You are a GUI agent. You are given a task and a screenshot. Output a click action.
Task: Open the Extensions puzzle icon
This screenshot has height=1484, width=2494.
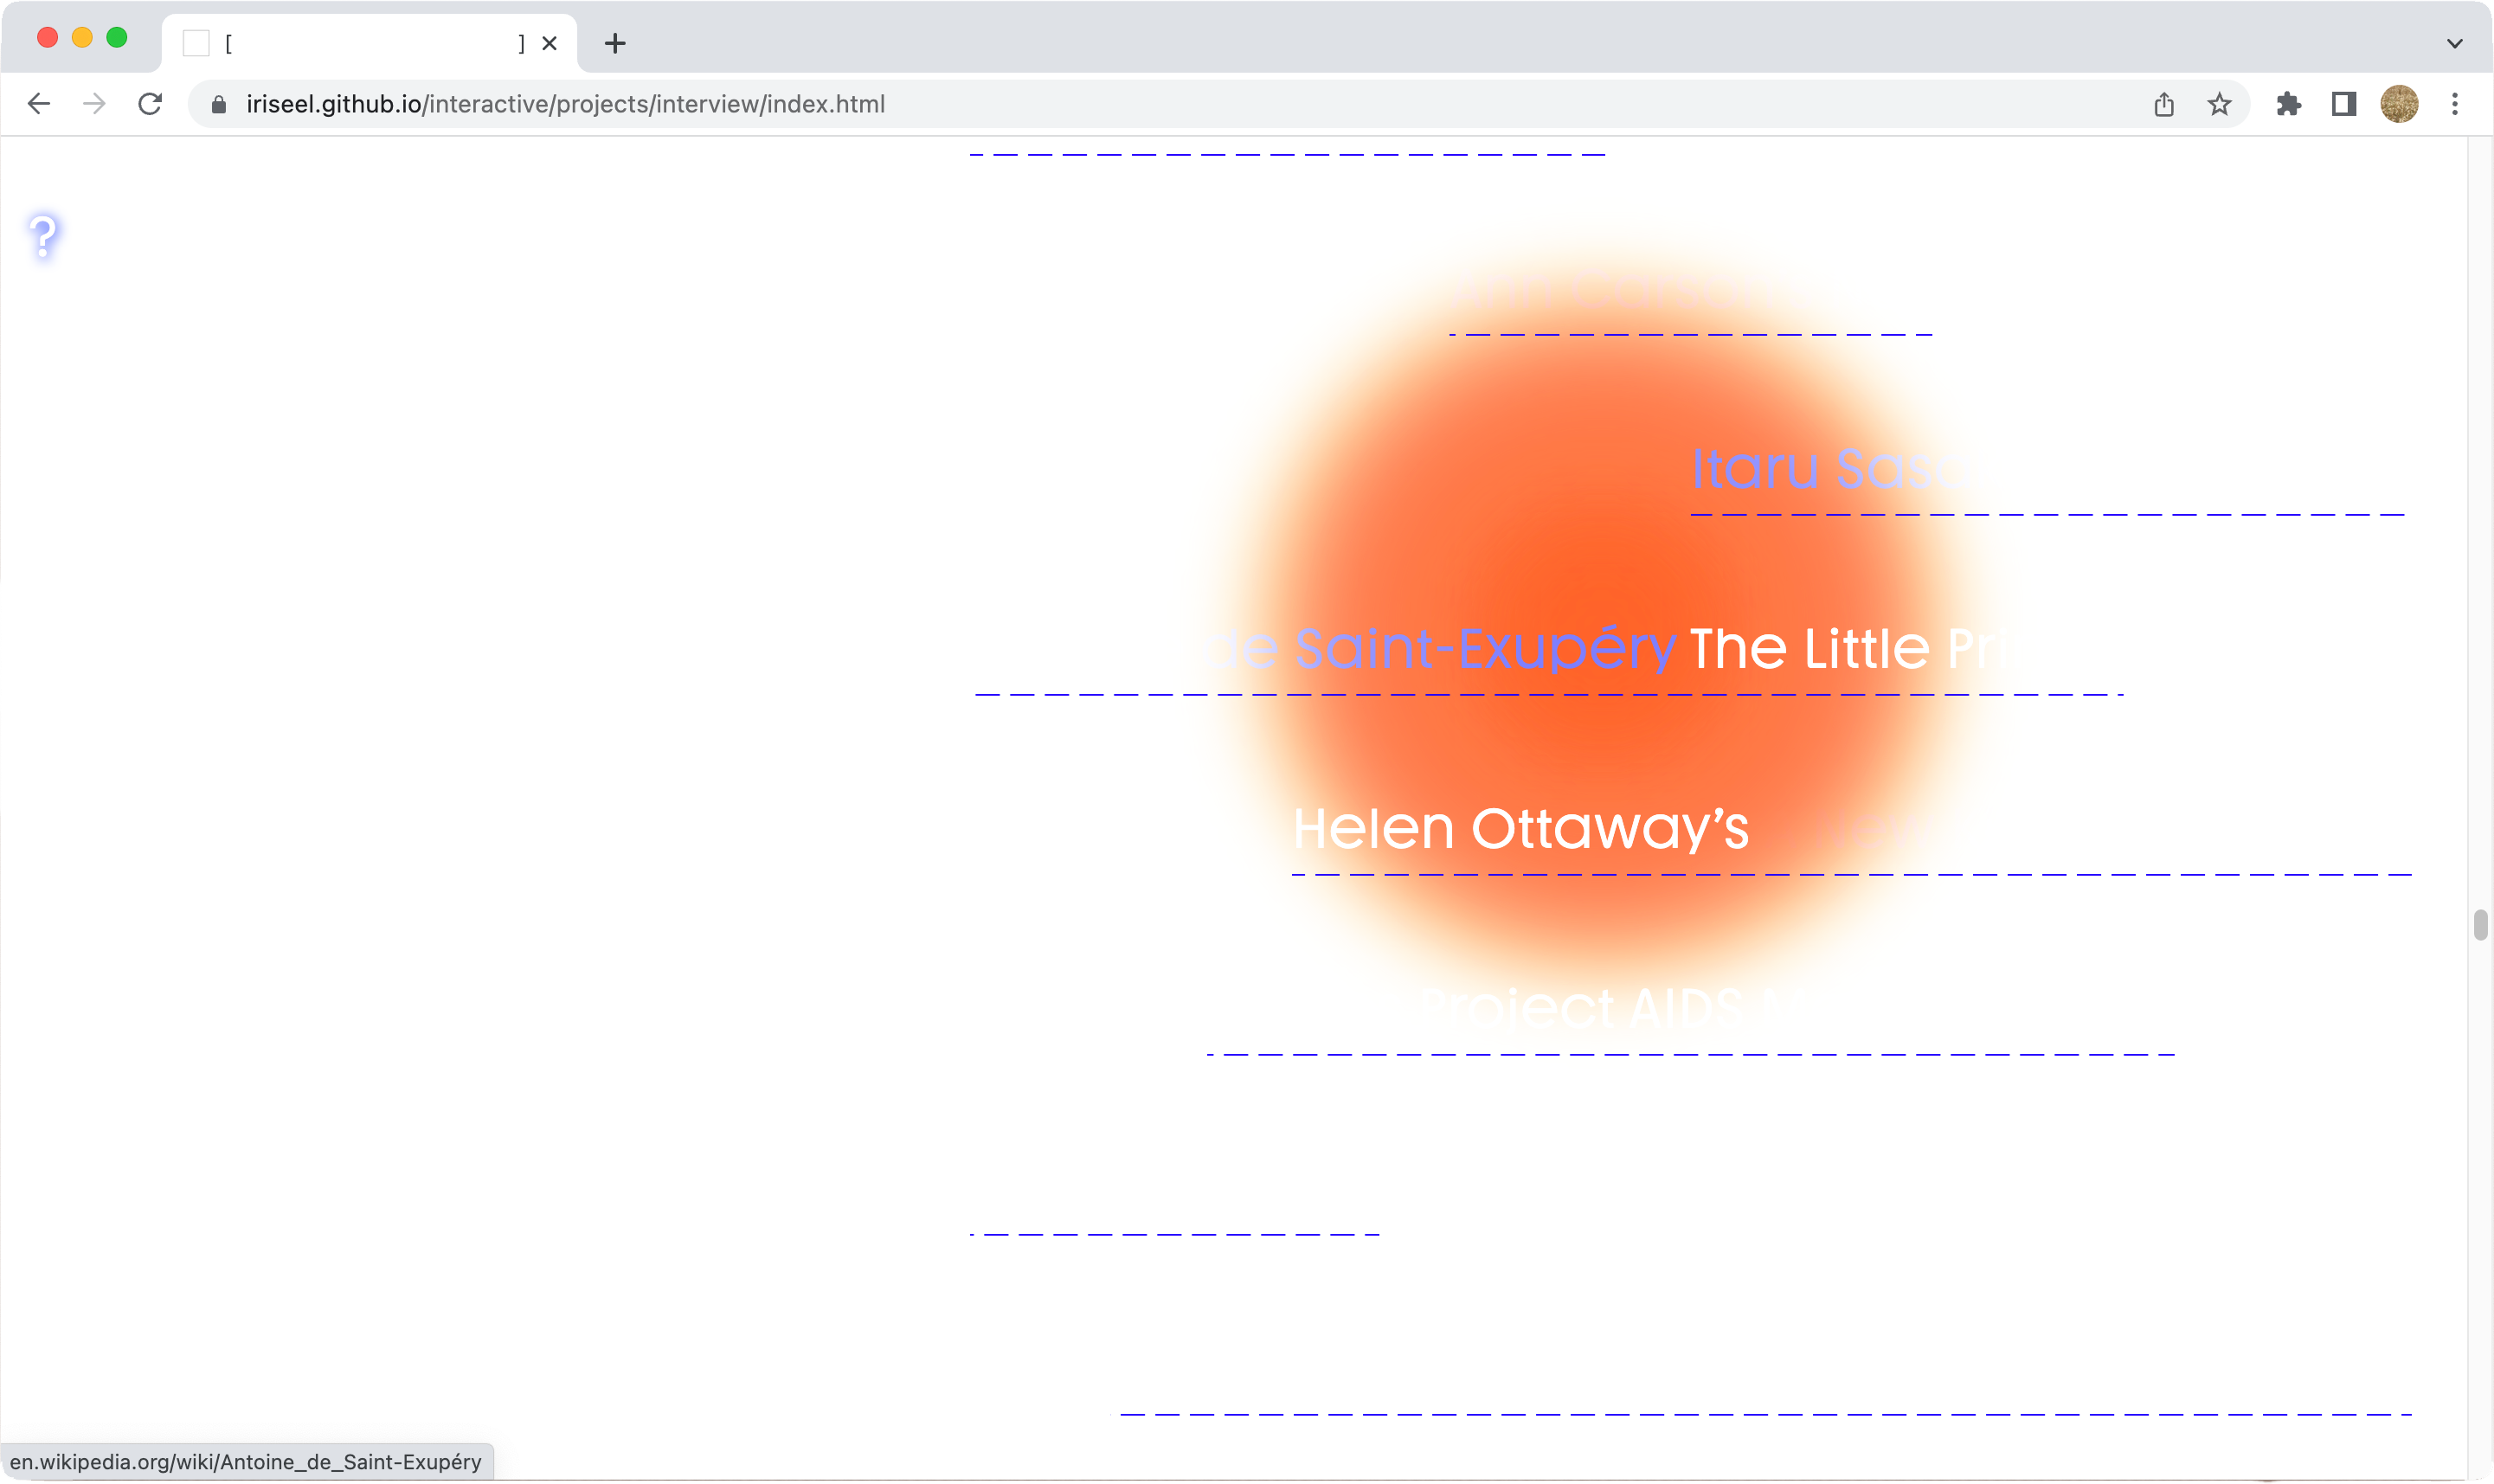coord(2288,104)
